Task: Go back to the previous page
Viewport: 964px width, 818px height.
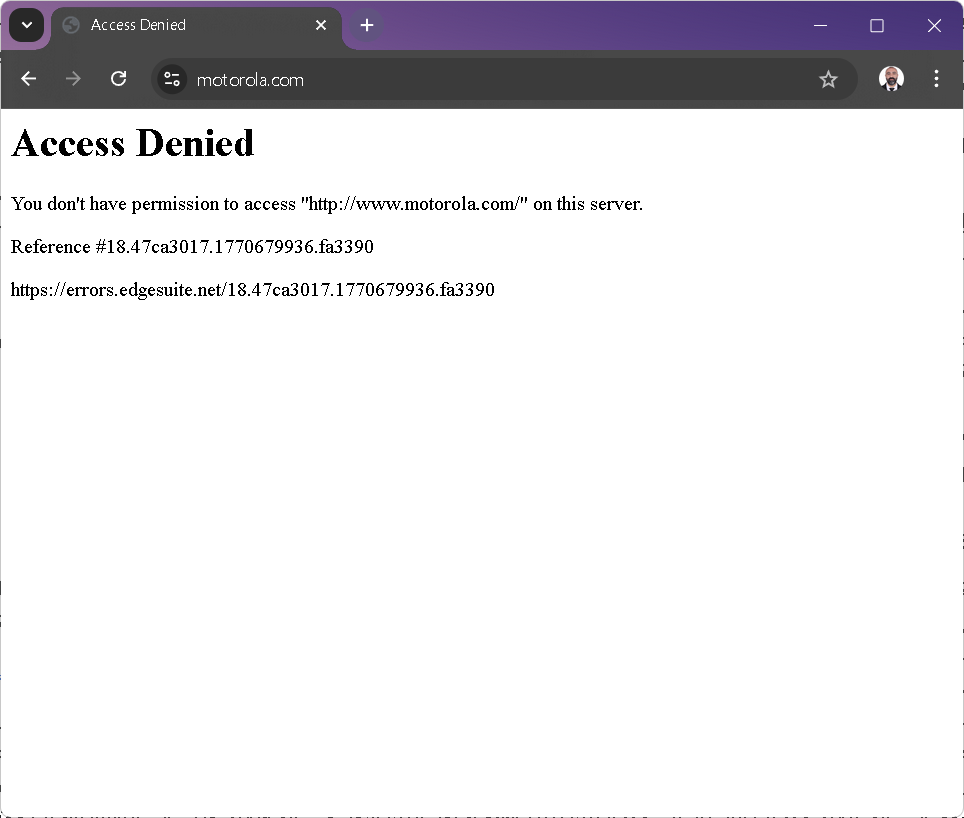Action: pos(28,79)
